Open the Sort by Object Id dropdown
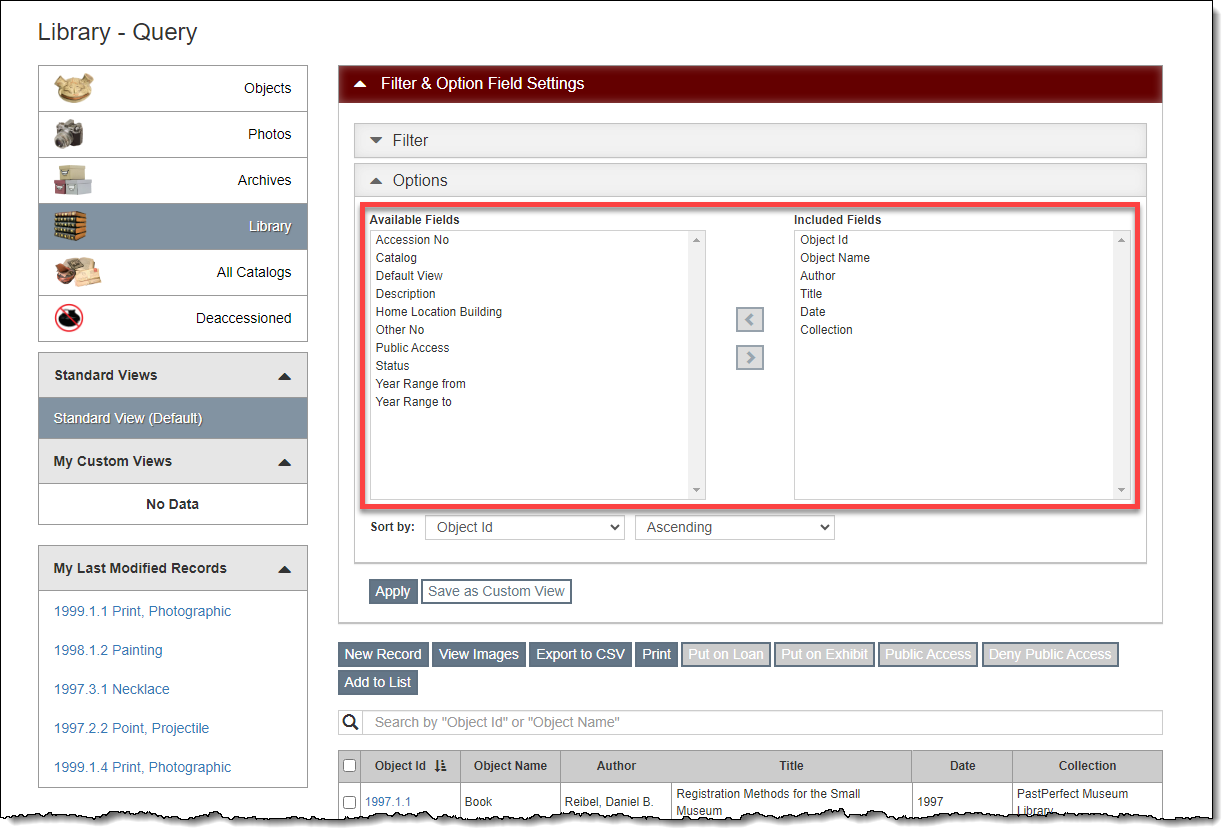Image resolution: width=1228 pixels, height=835 pixels. (x=524, y=527)
